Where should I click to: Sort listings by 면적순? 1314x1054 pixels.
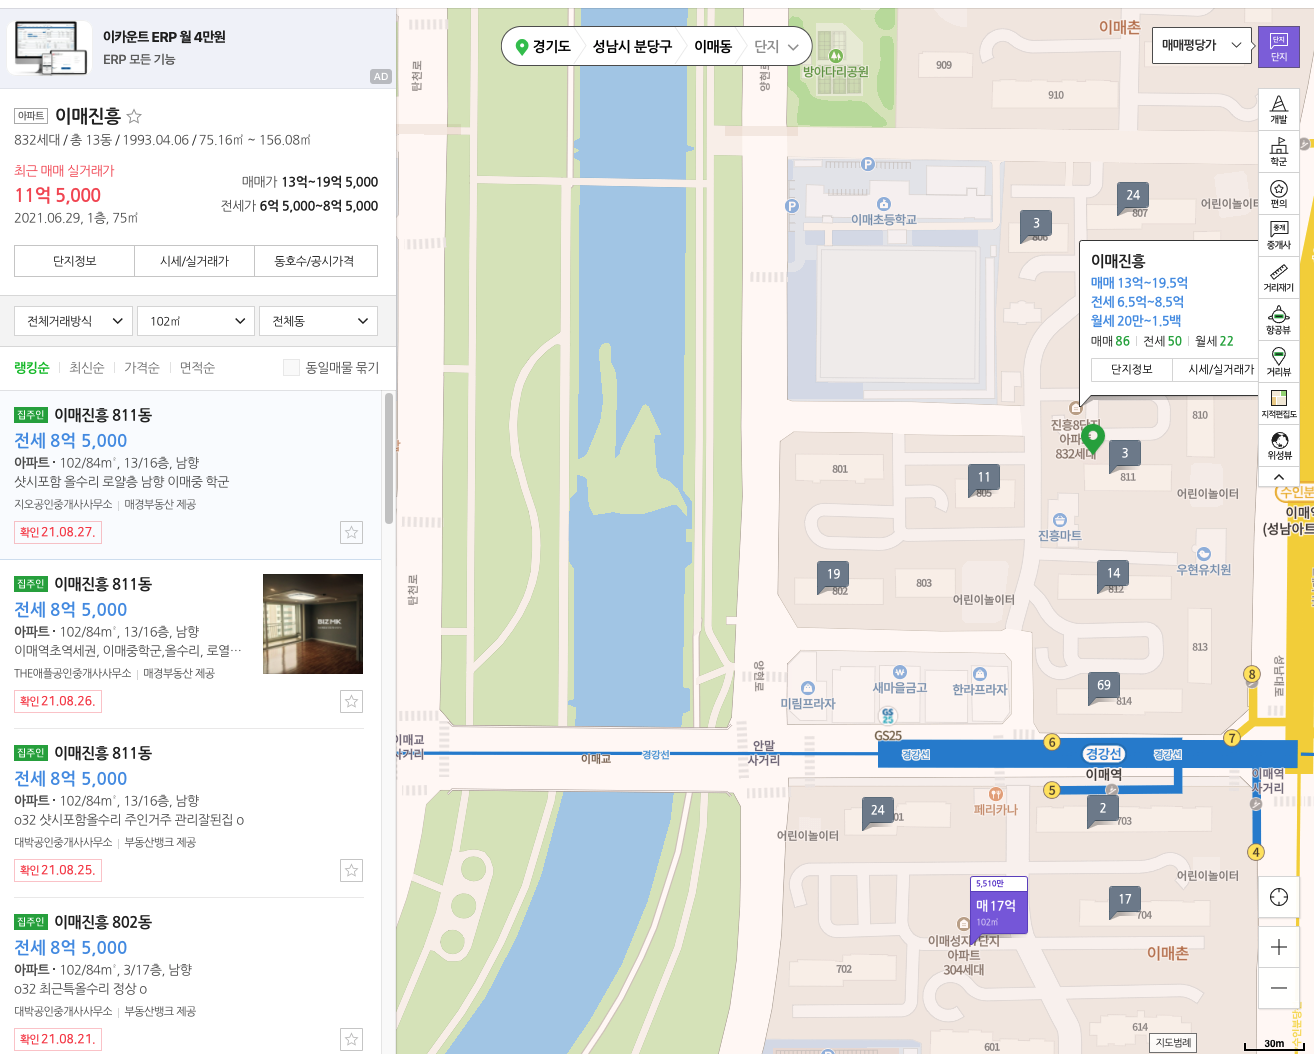click(x=197, y=368)
